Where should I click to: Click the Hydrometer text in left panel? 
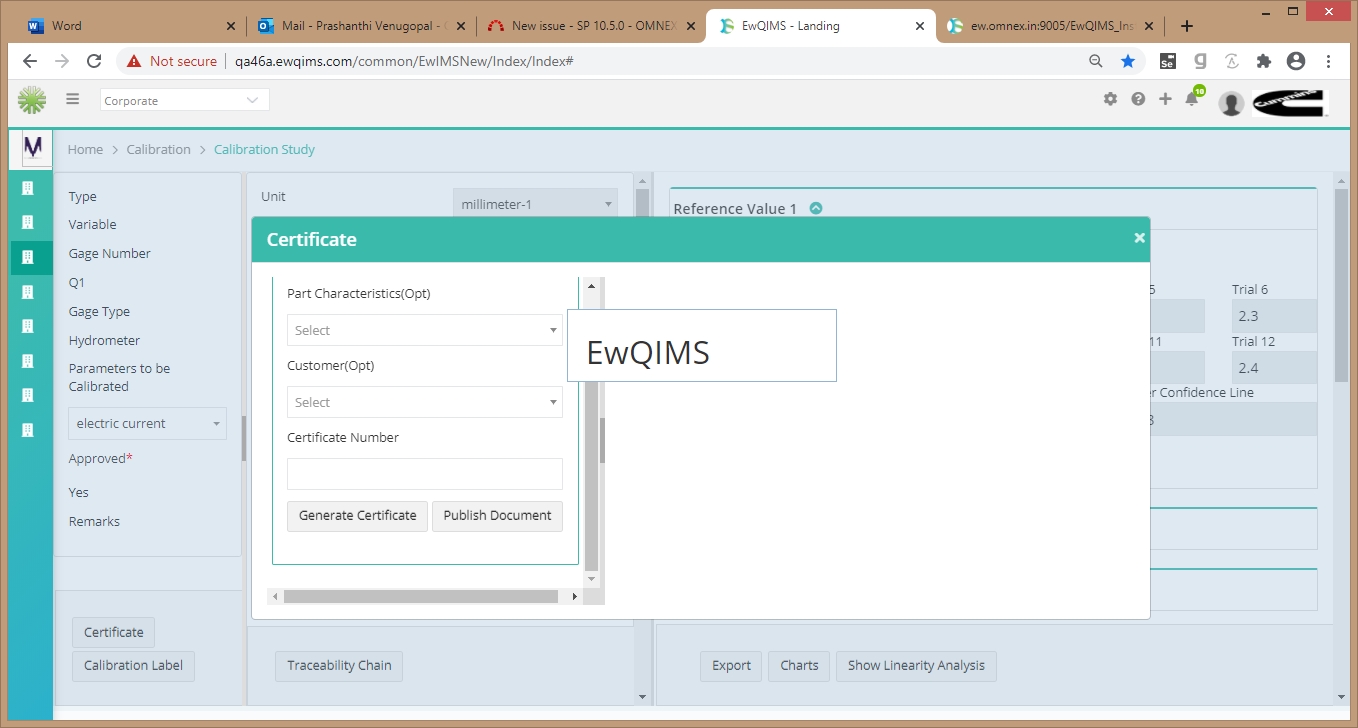(x=105, y=341)
